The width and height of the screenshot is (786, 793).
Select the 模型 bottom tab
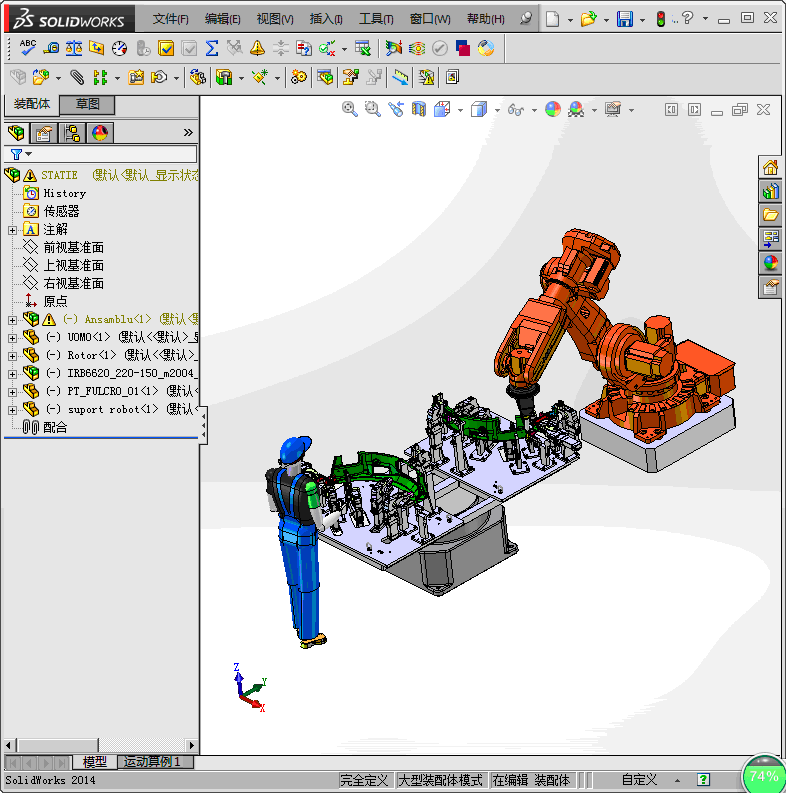pos(95,762)
